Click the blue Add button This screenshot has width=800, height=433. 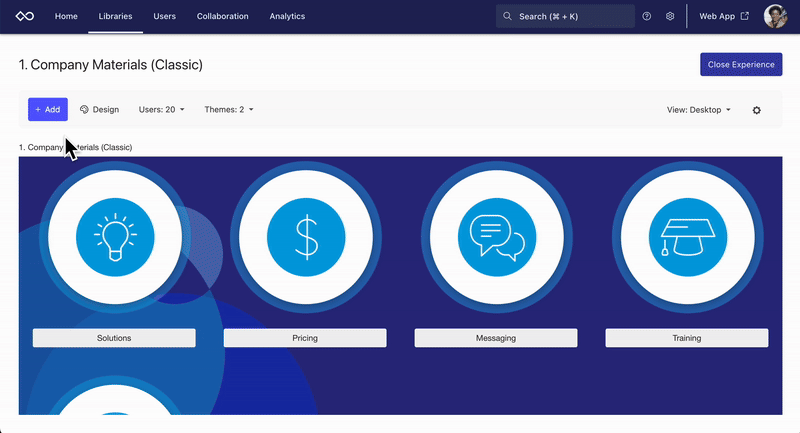coord(48,109)
